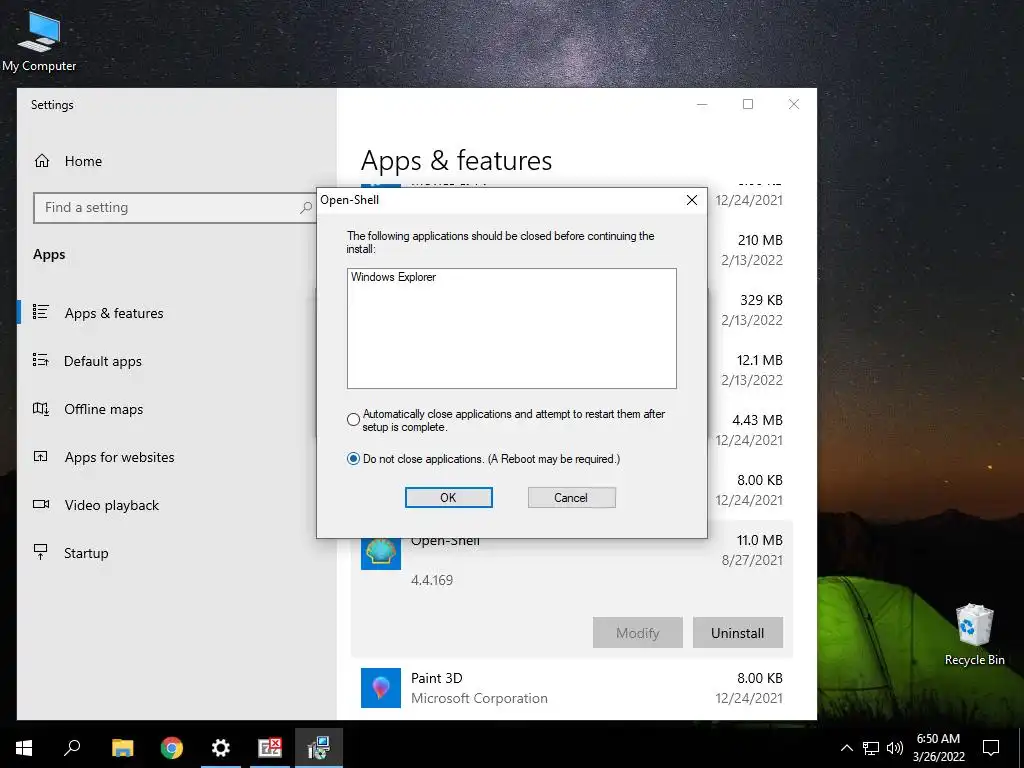Screen dimensions: 1024x768
Task: Open taskbar Search magnifier
Action: click(x=72, y=748)
